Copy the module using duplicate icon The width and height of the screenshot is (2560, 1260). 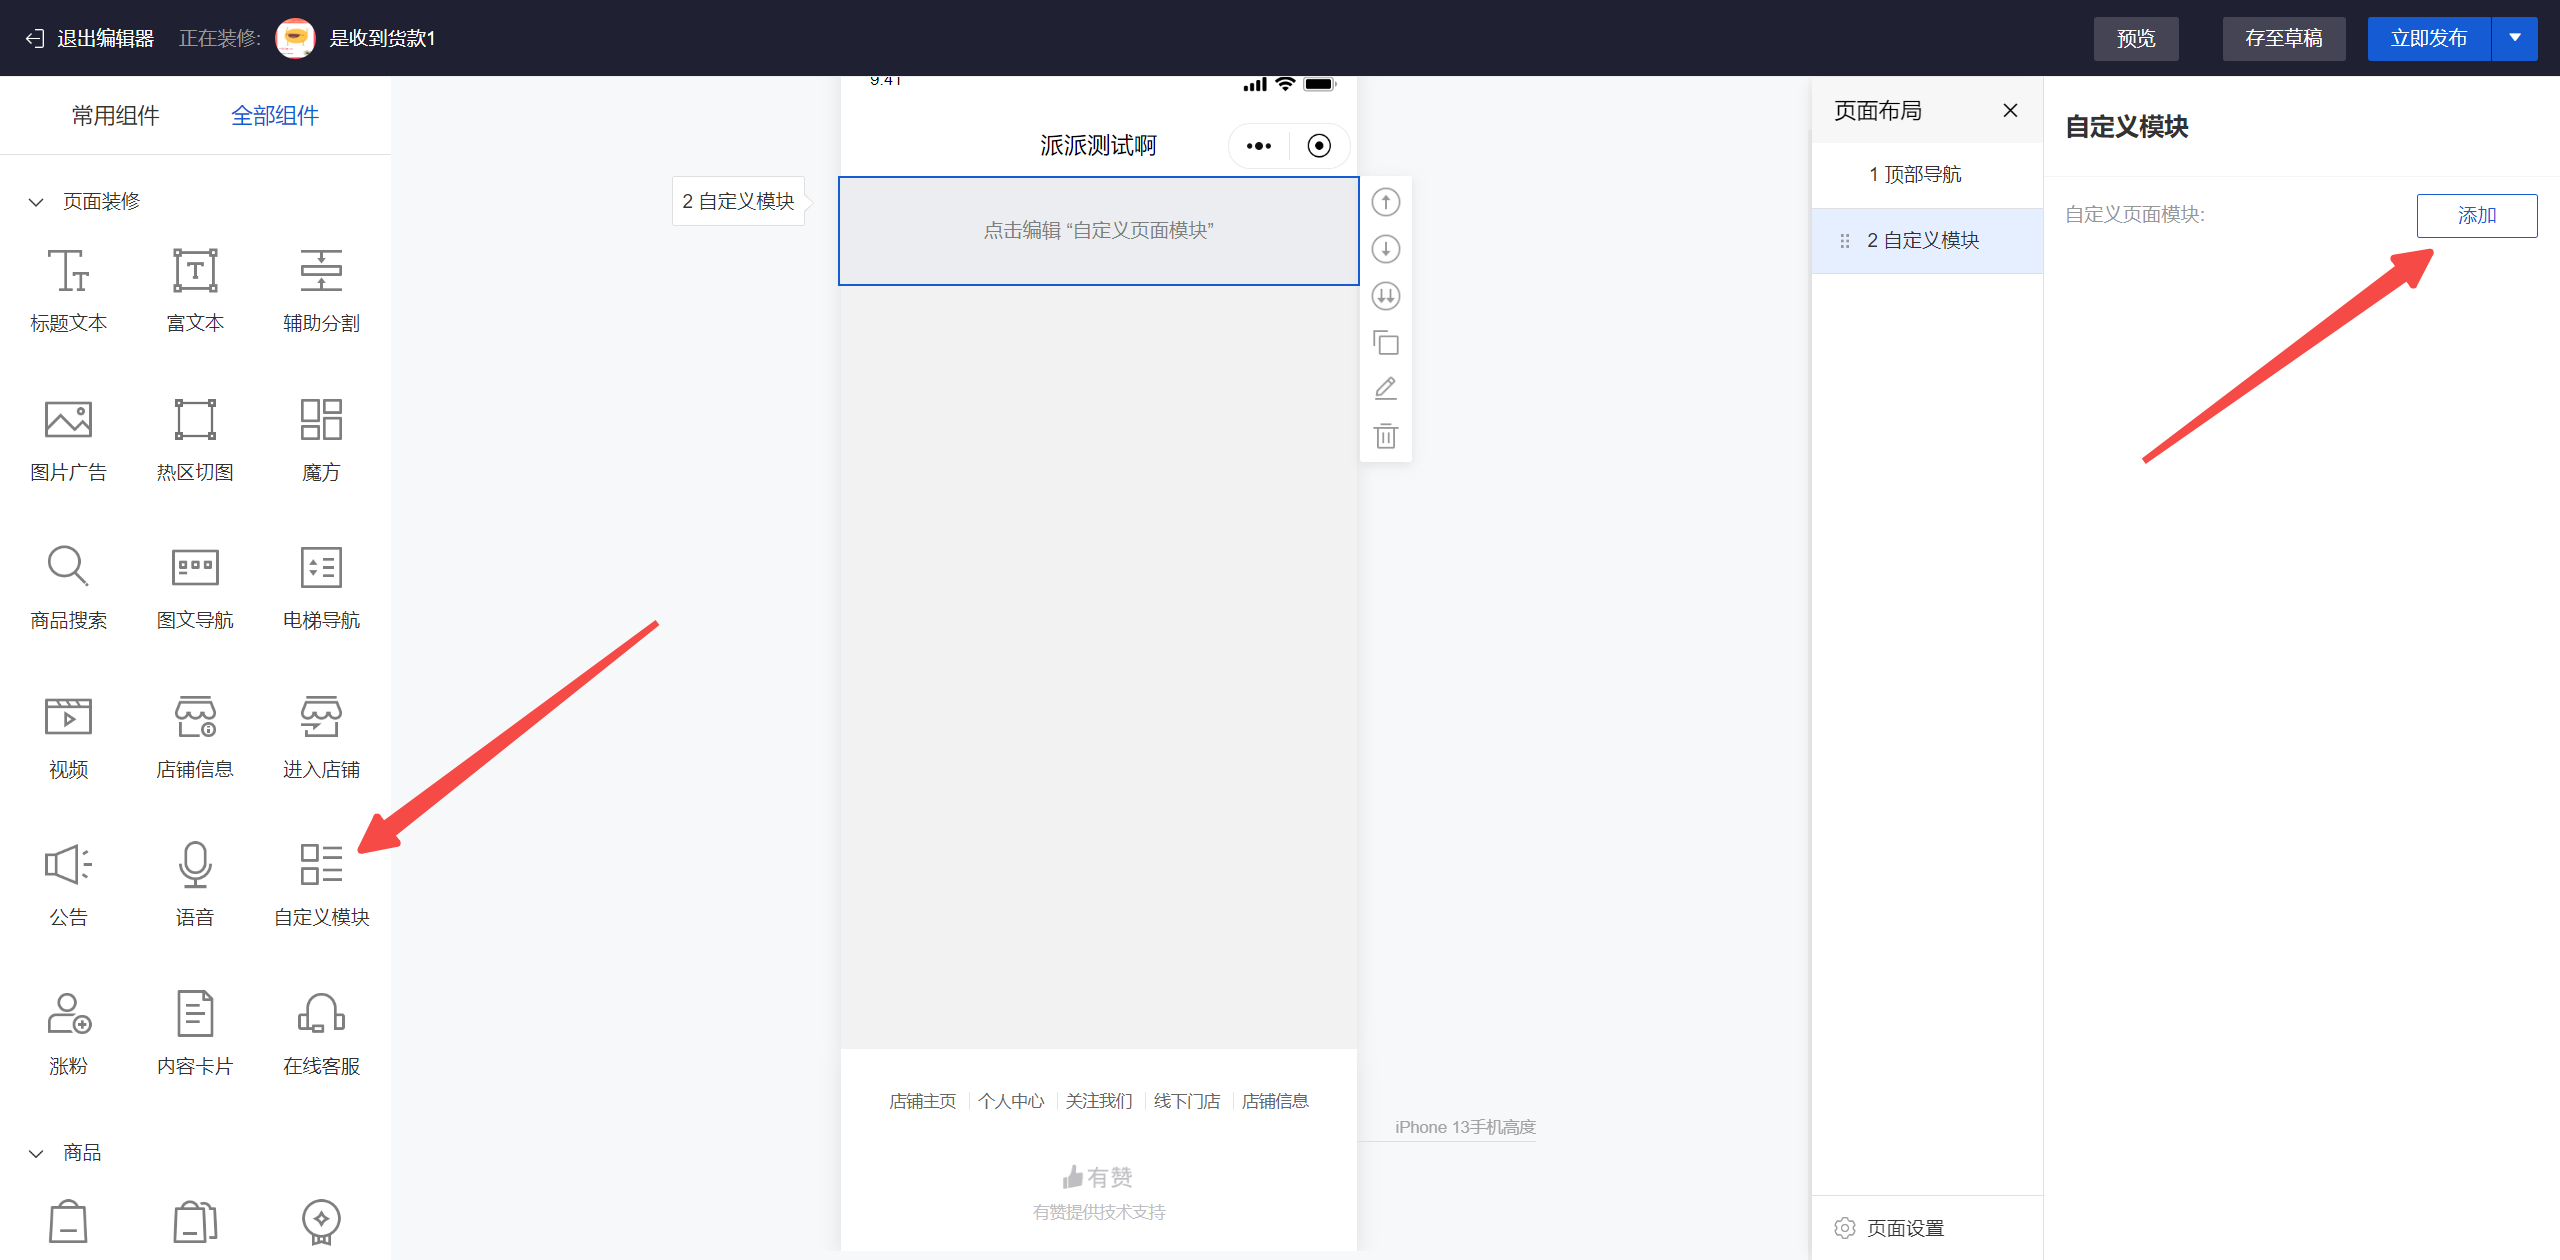pyautogui.click(x=1385, y=342)
